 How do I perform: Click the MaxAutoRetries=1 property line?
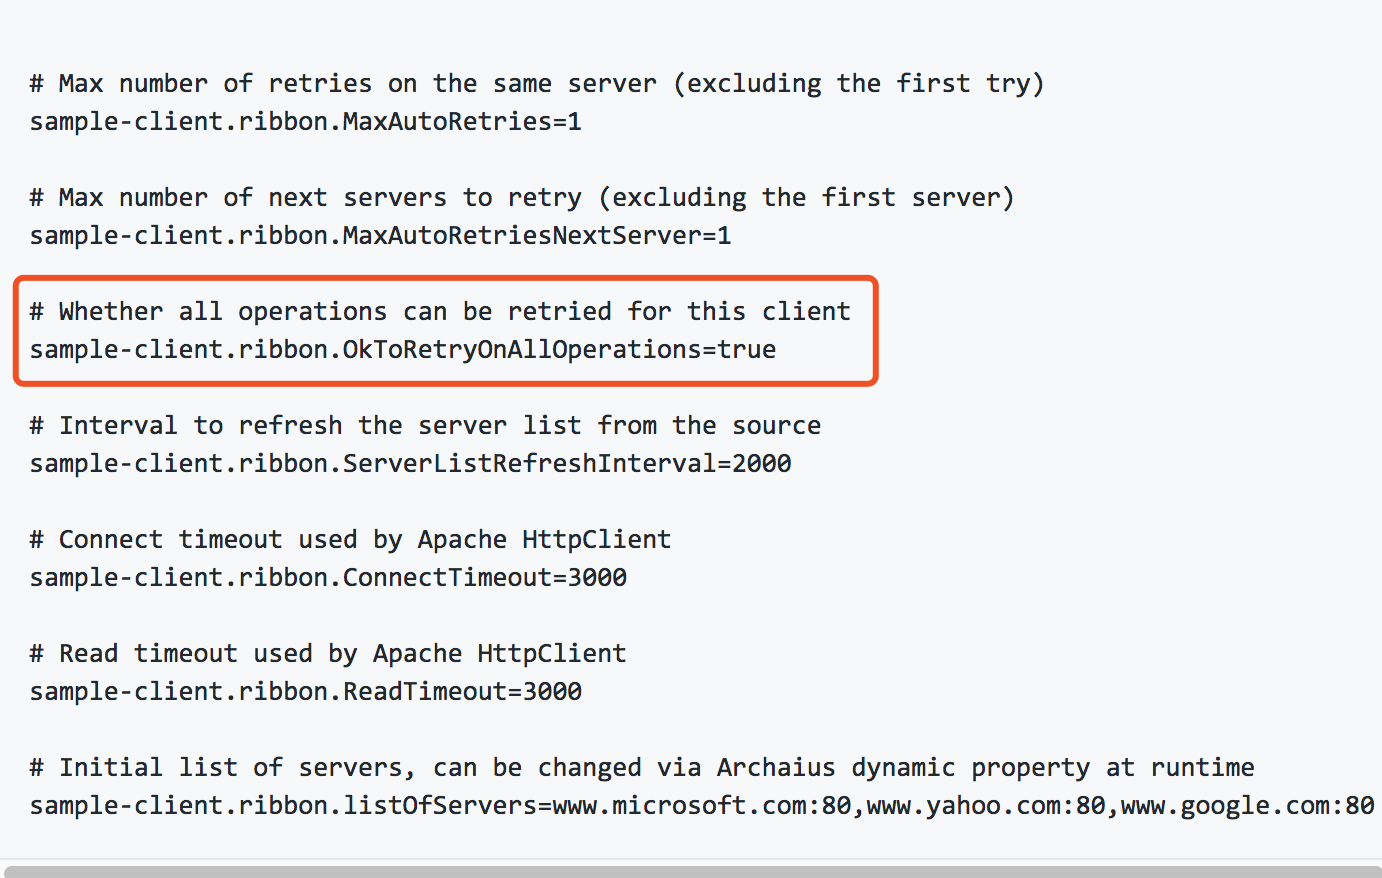coord(305,122)
